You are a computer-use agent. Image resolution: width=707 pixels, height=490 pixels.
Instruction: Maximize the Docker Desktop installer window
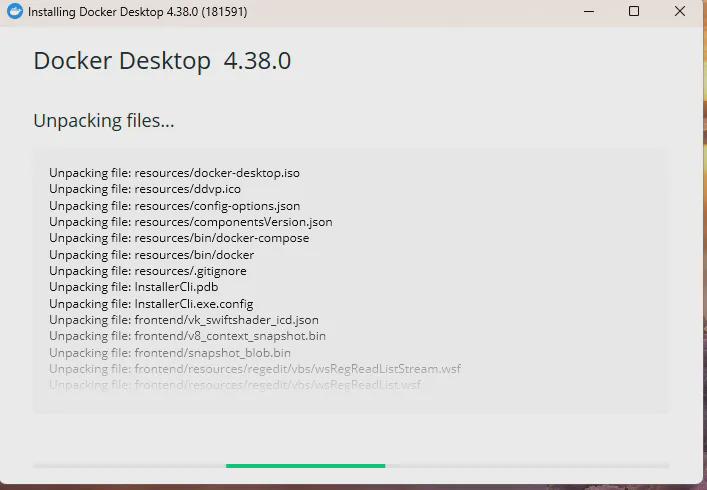click(x=634, y=11)
